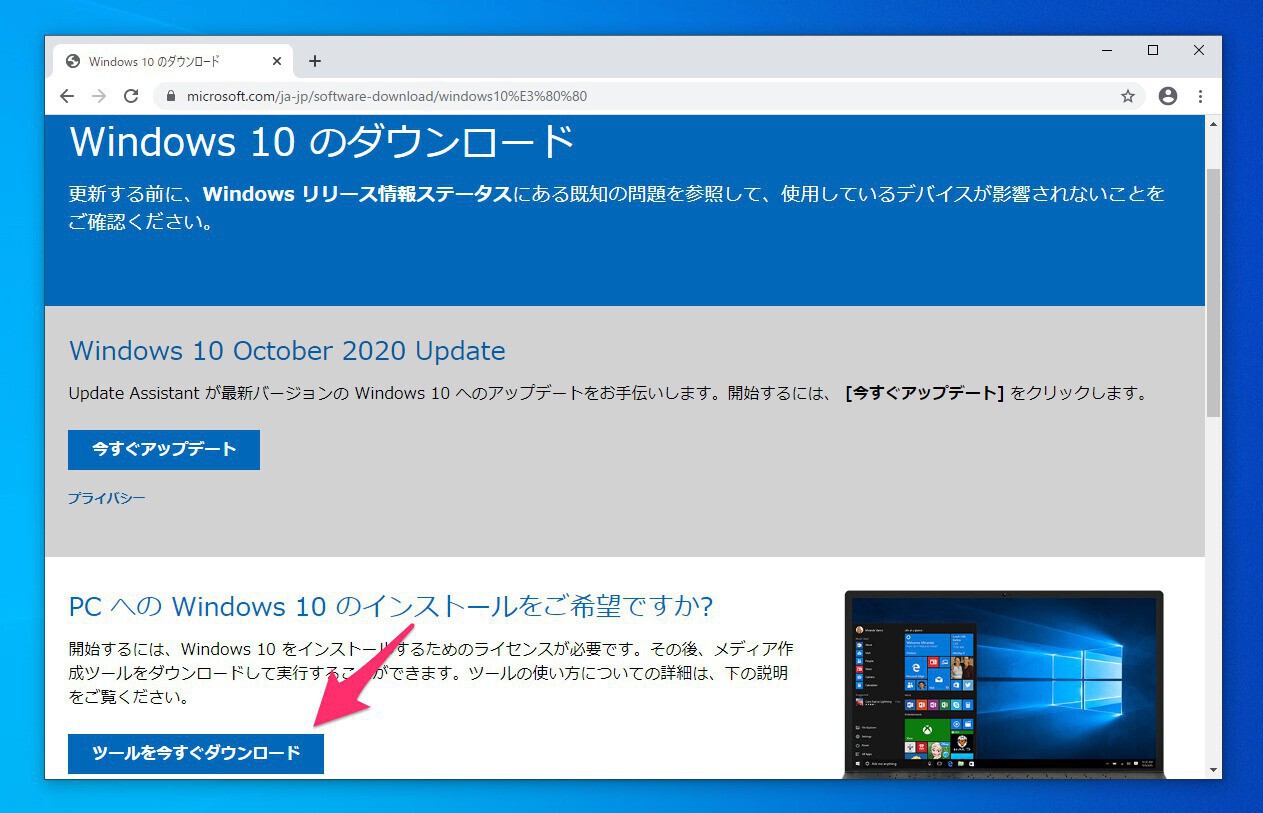The image size is (1263, 813).
Task: Click the ツールを今すぐダウンロード button
Action: coord(196,753)
